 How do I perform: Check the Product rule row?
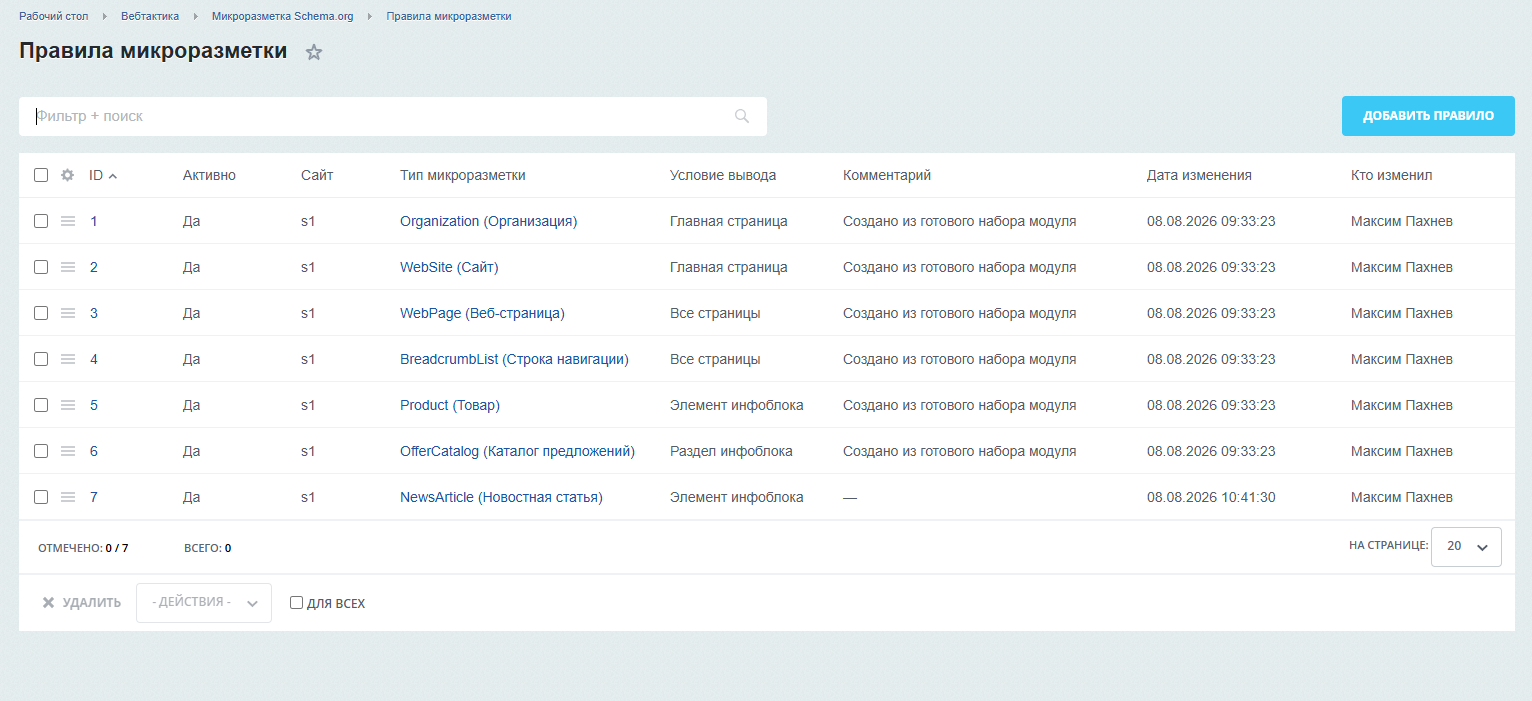coord(41,405)
